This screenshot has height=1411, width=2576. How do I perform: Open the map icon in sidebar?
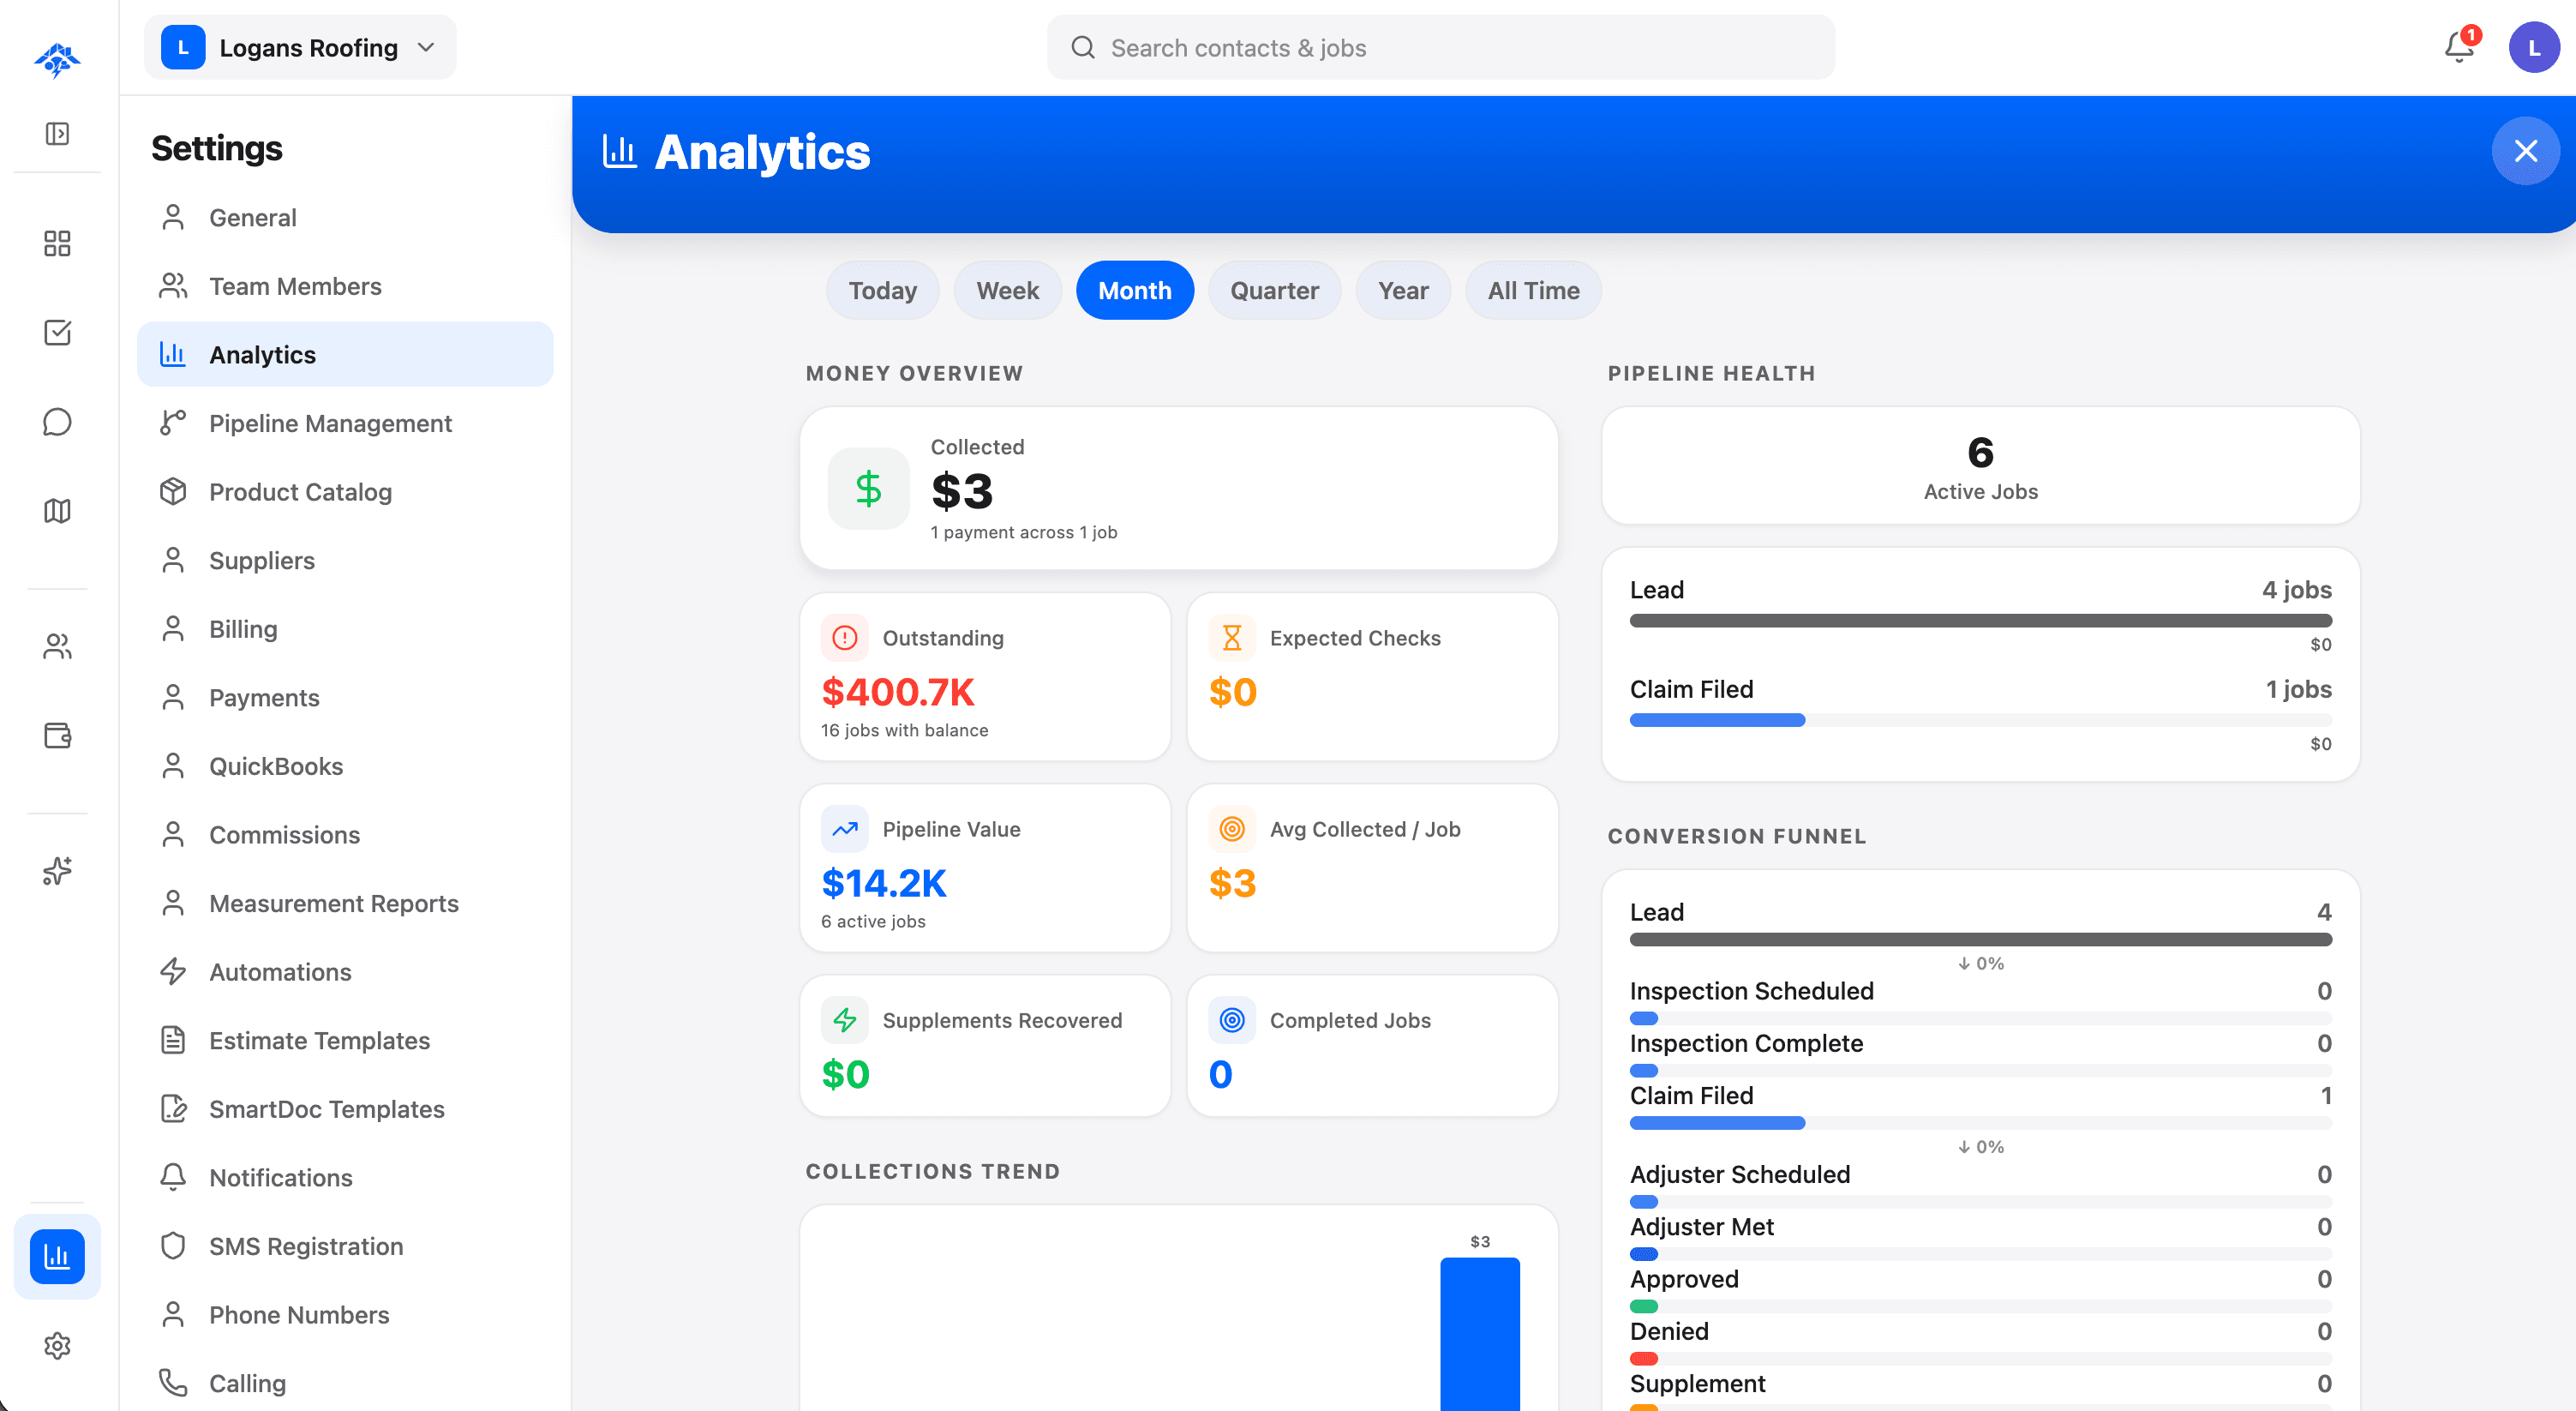57,511
